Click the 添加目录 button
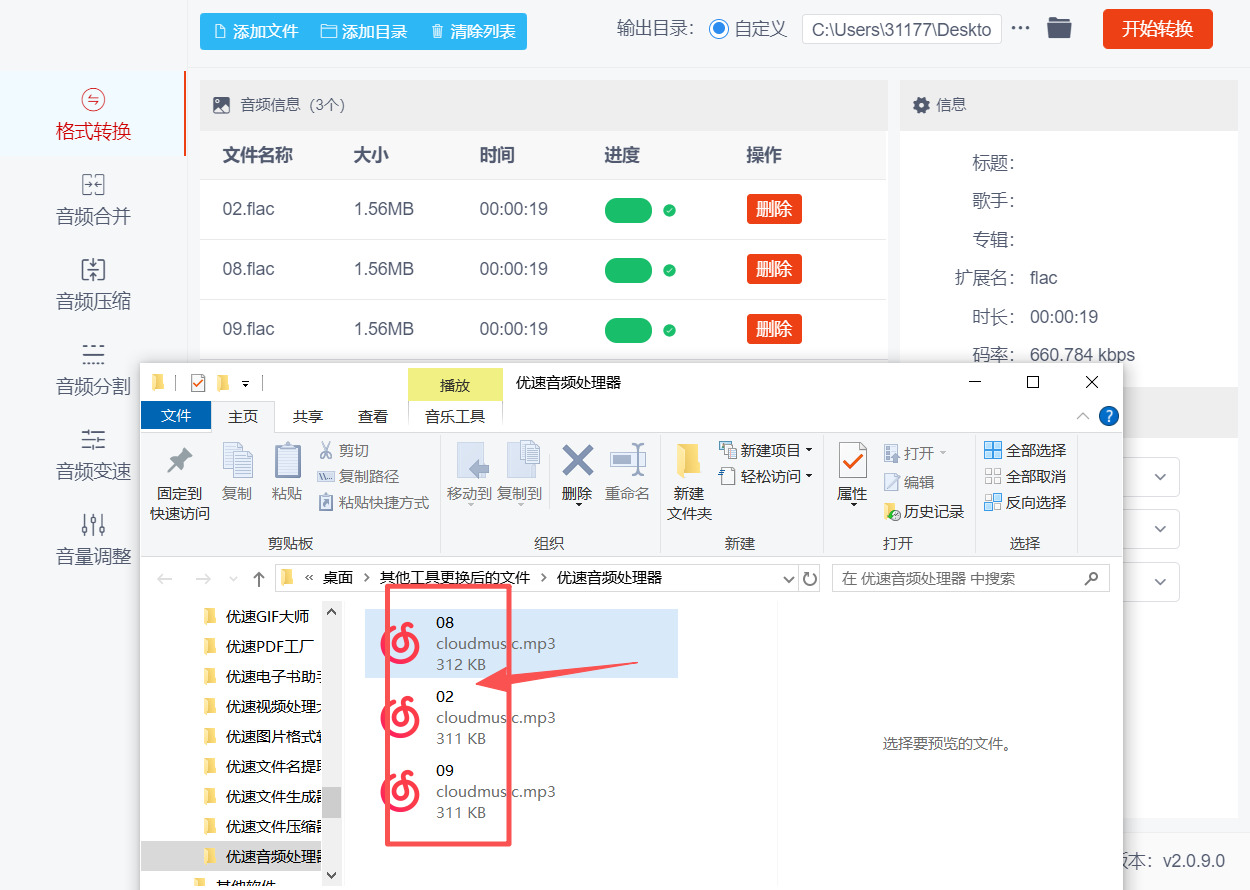Image resolution: width=1250 pixels, height=890 pixels. tap(364, 31)
